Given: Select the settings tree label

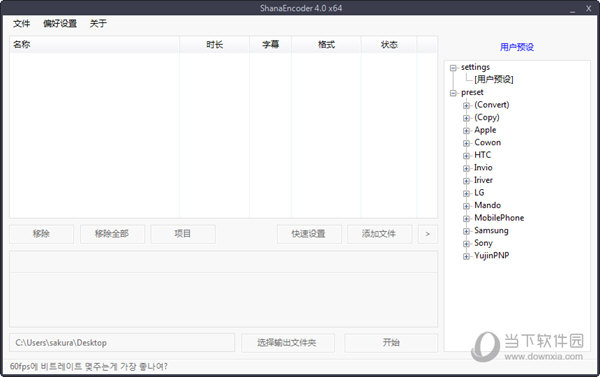Looking at the screenshot, I should pos(475,67).
